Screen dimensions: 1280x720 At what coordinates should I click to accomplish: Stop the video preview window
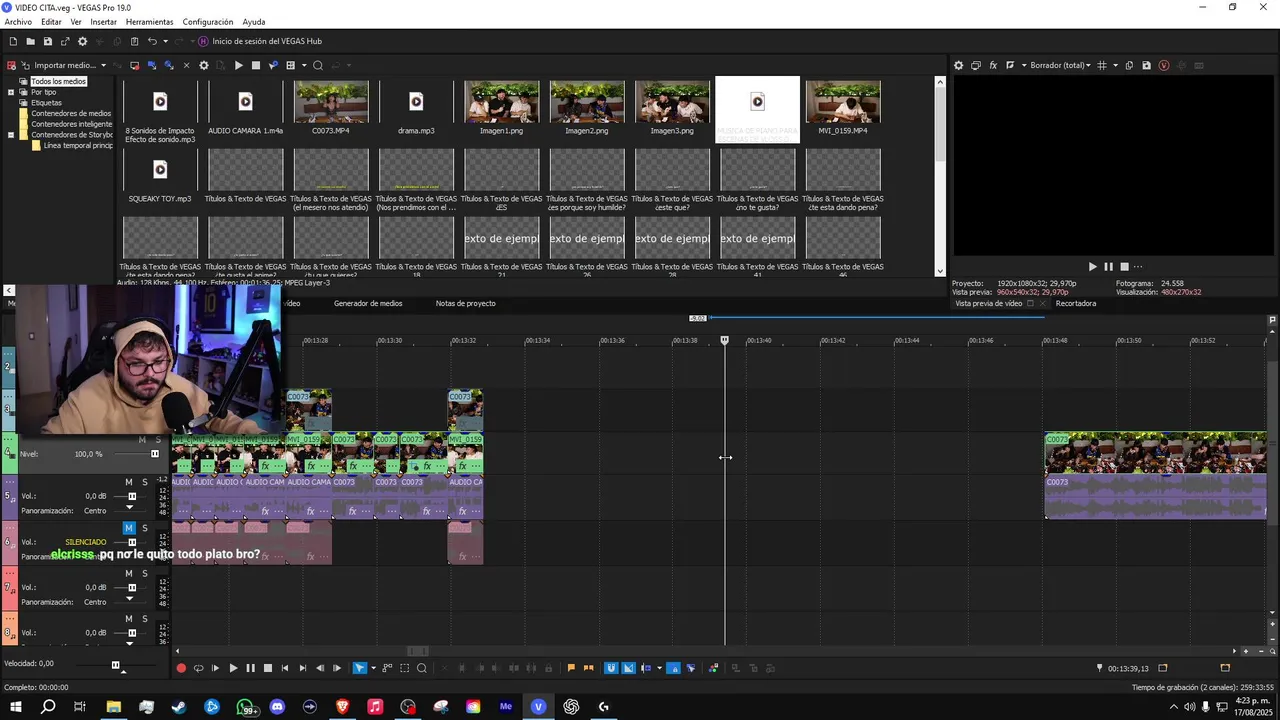[x=1124, y=267]
